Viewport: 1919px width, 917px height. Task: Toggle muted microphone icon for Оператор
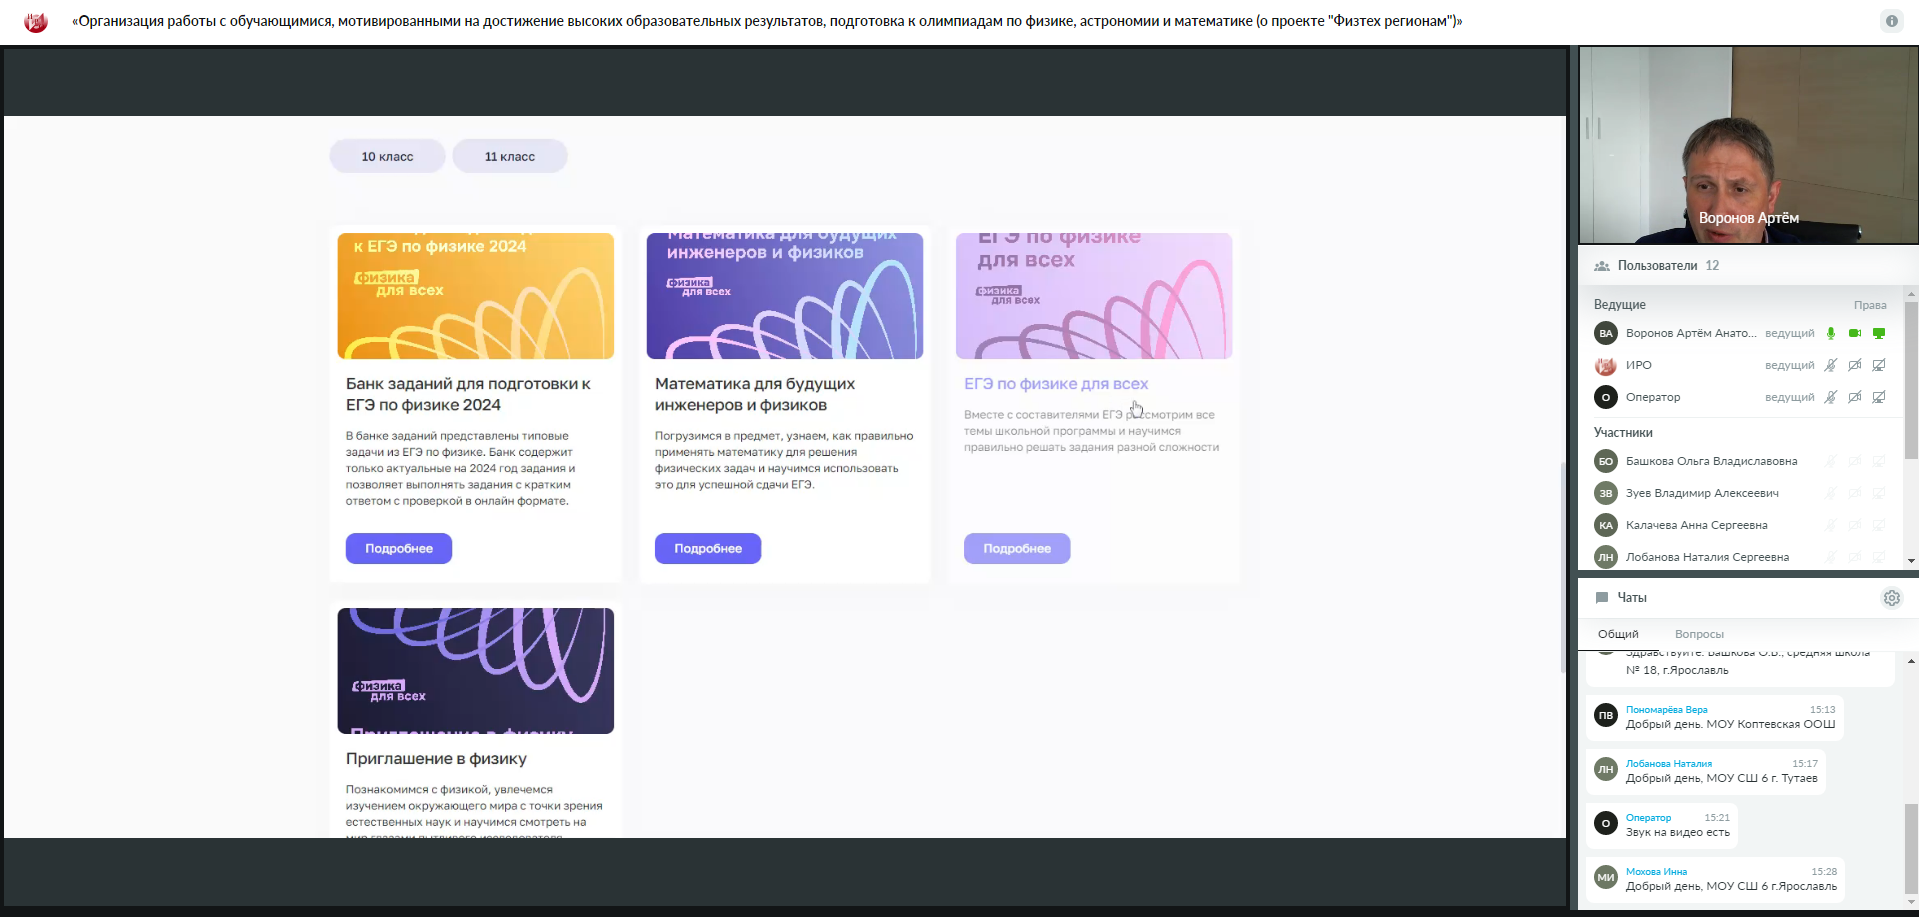click(x=1831, y=398)
